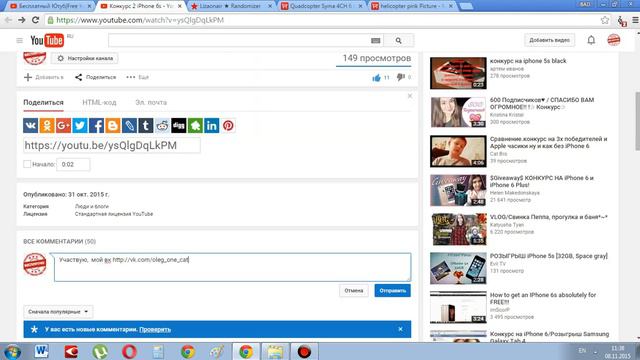
Task: Reload the page in Chrome
Action: (36, 20)
